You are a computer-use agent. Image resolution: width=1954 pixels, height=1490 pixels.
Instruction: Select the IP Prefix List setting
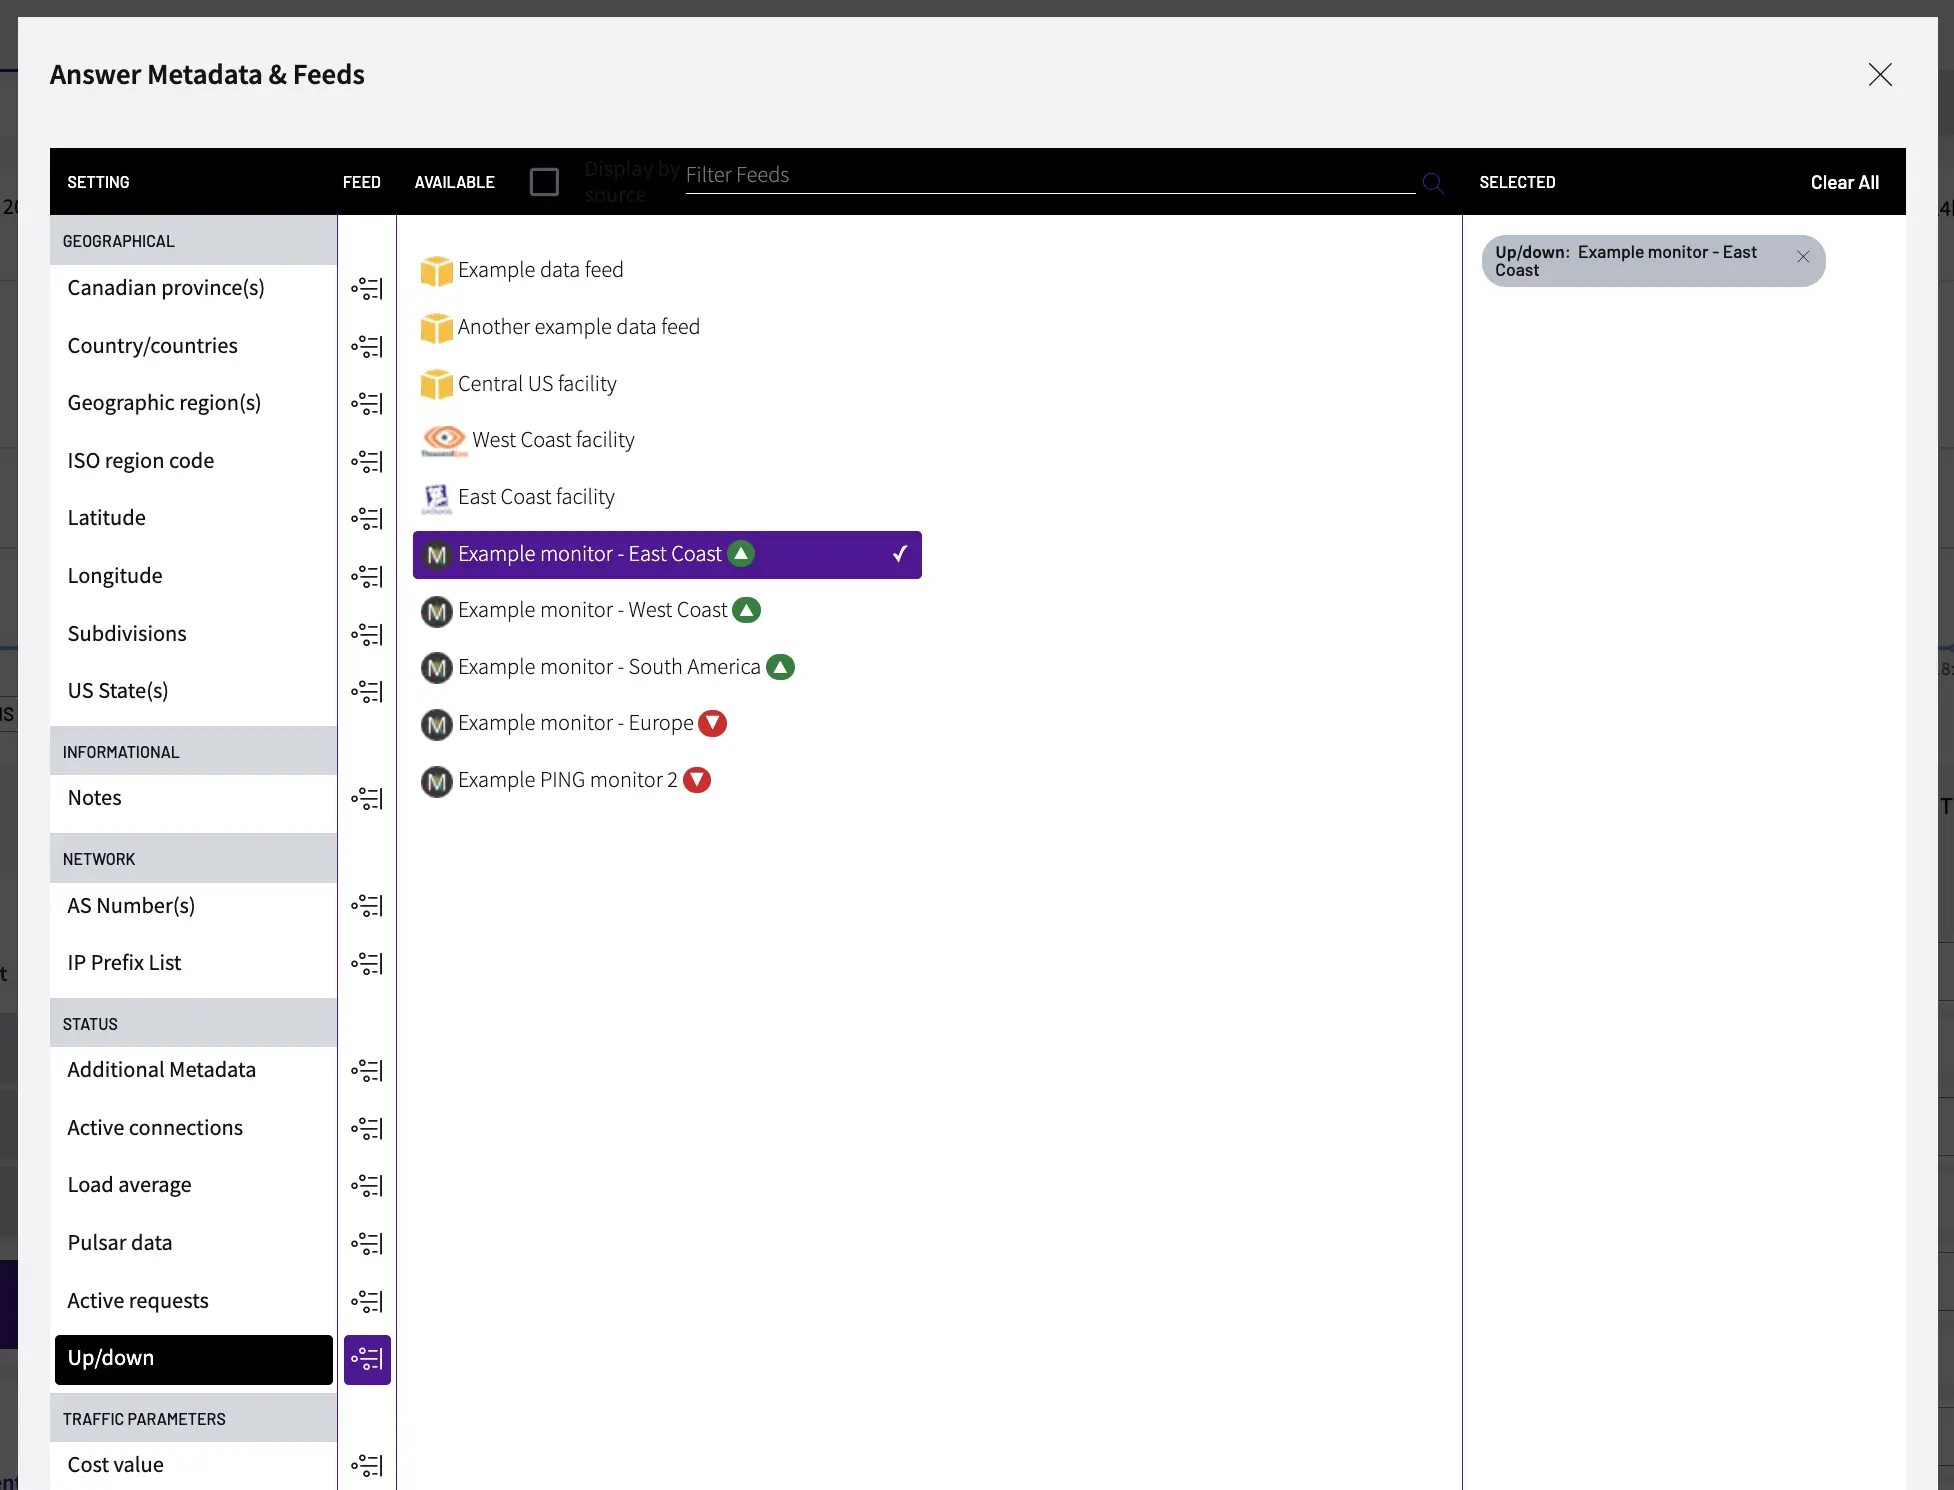[124, 963]
